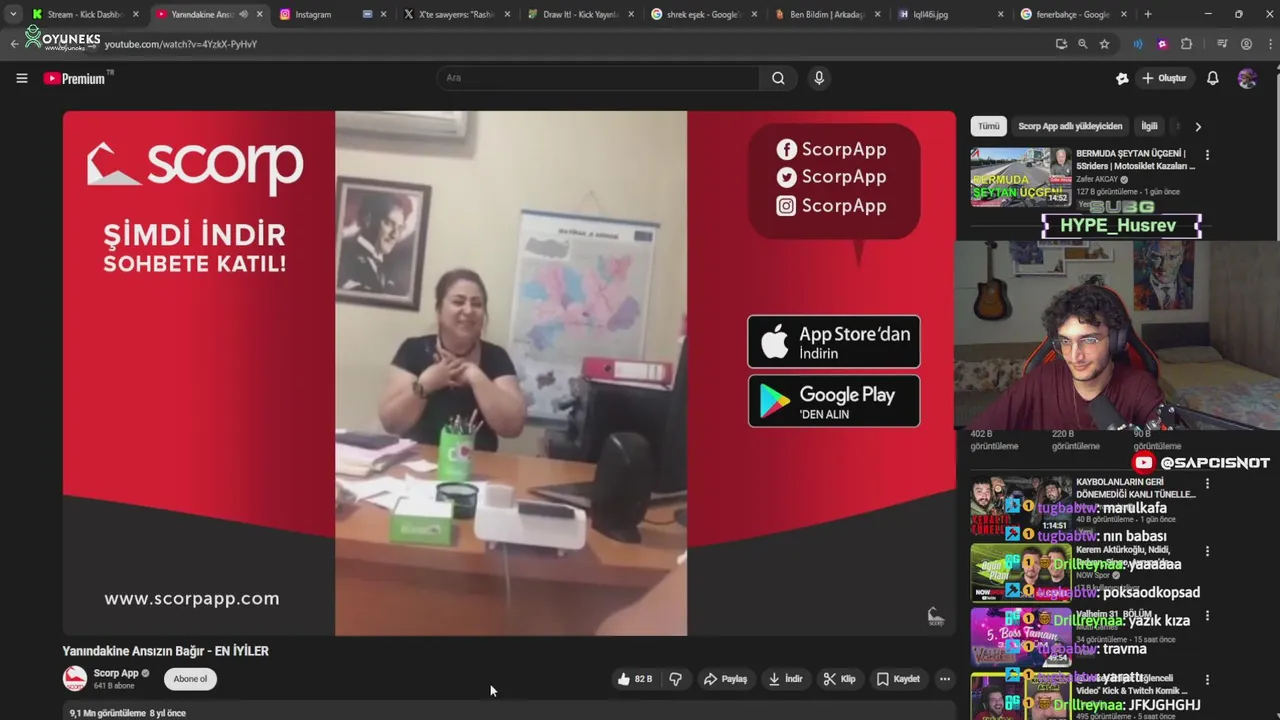The image size is (1280, 720).
Task: Click the Ara search input field
Action: click(x=598, y=78)
